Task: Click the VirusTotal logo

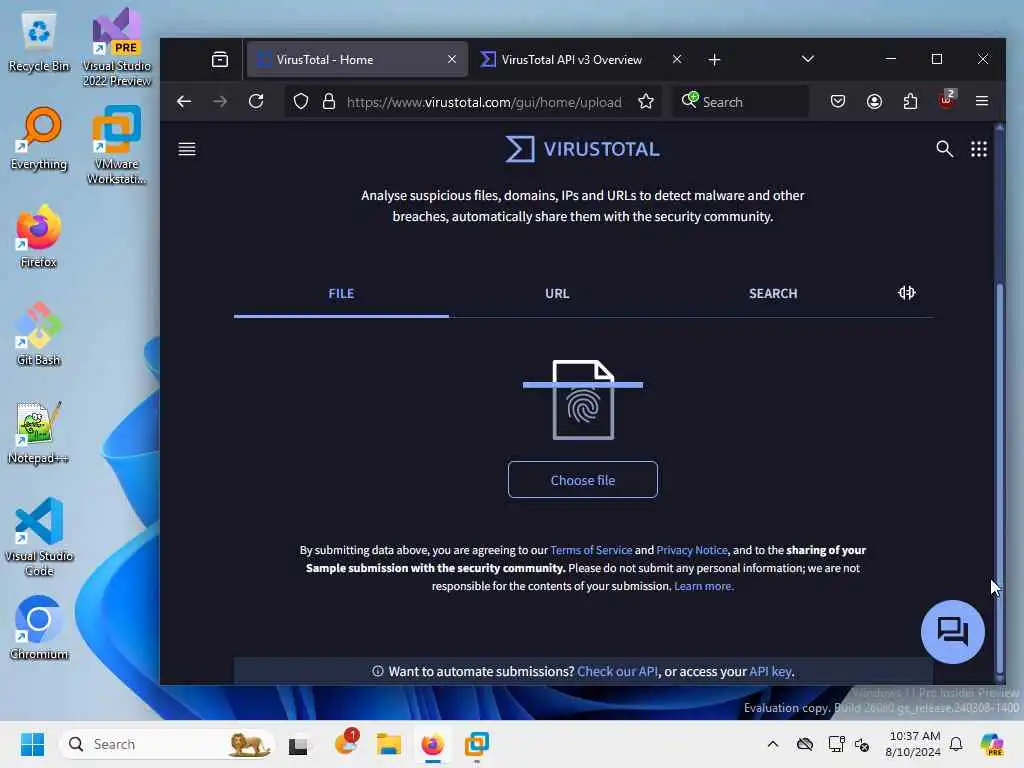Action: coord(583,149)
